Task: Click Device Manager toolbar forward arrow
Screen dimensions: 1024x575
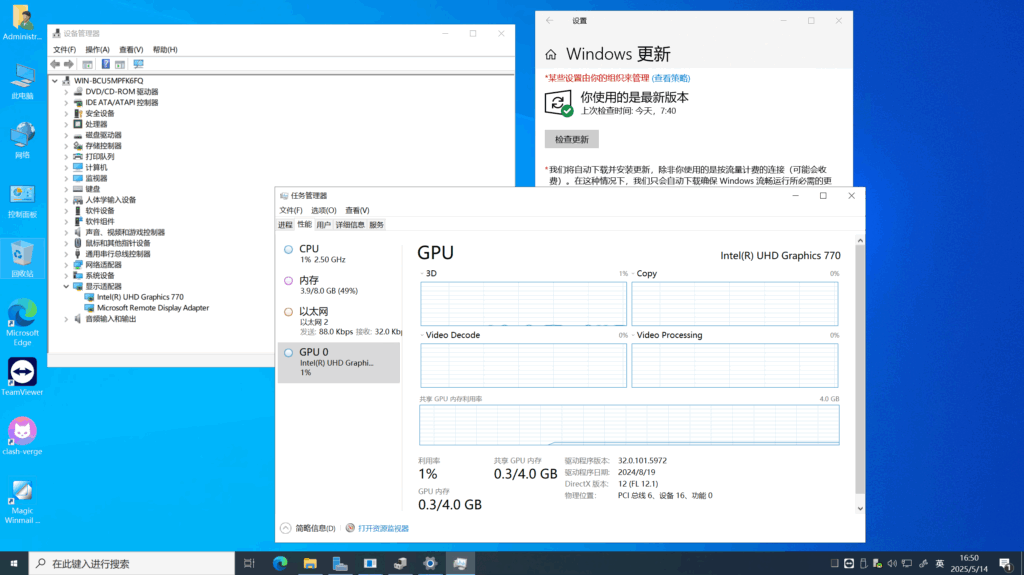Action: 69,64
